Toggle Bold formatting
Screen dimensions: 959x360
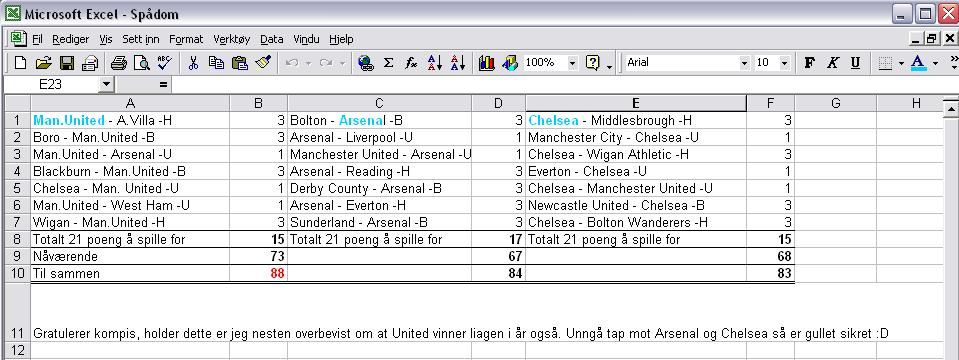pos(810,62)
